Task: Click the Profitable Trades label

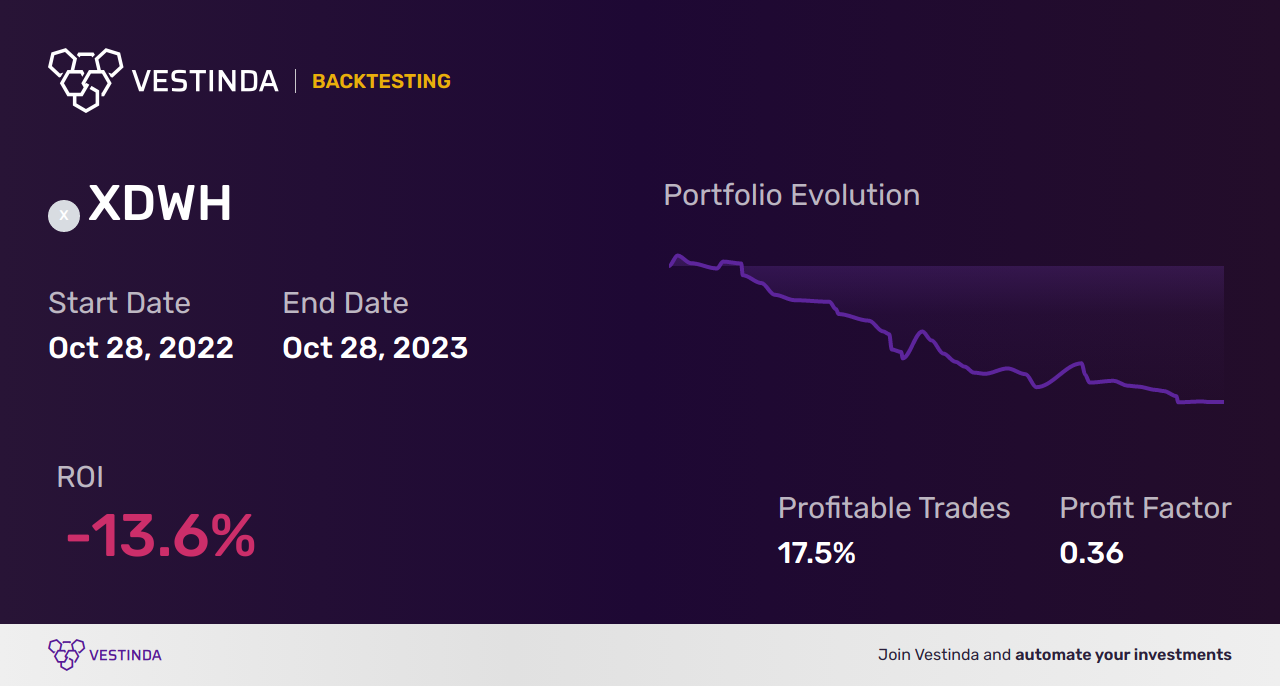Action: point(894,508)
